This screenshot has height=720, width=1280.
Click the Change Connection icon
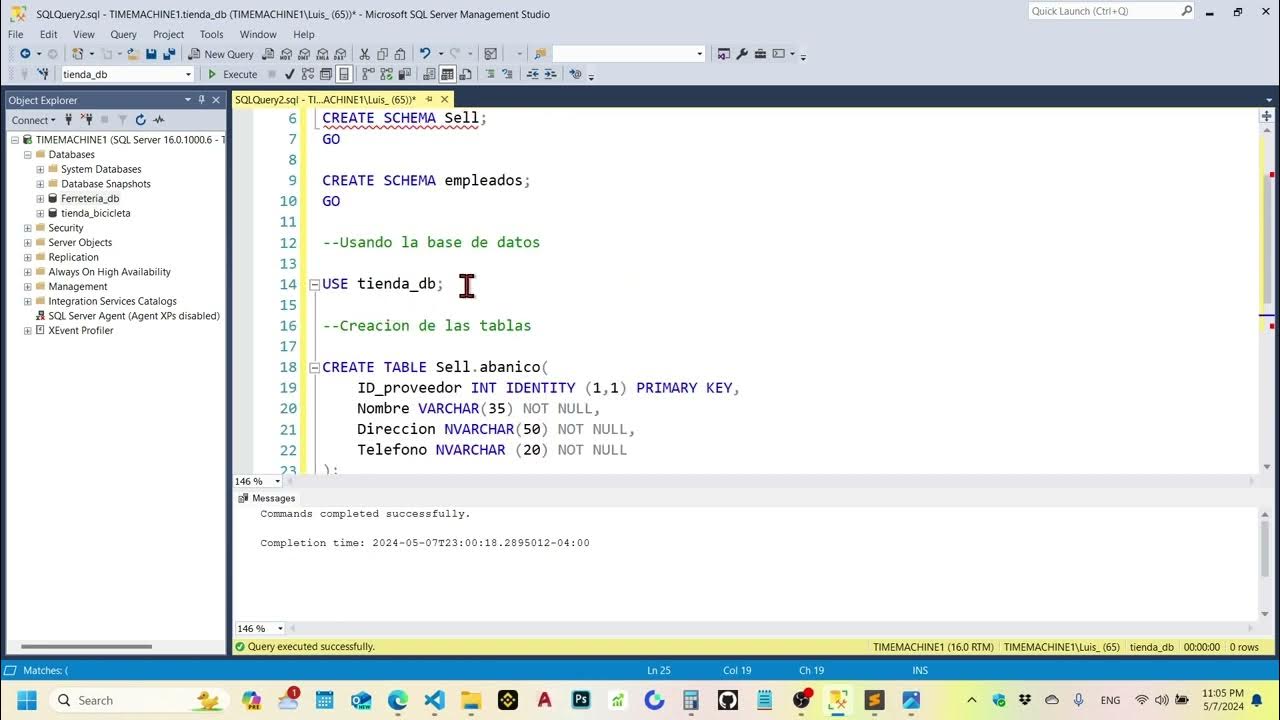[43, 74]
